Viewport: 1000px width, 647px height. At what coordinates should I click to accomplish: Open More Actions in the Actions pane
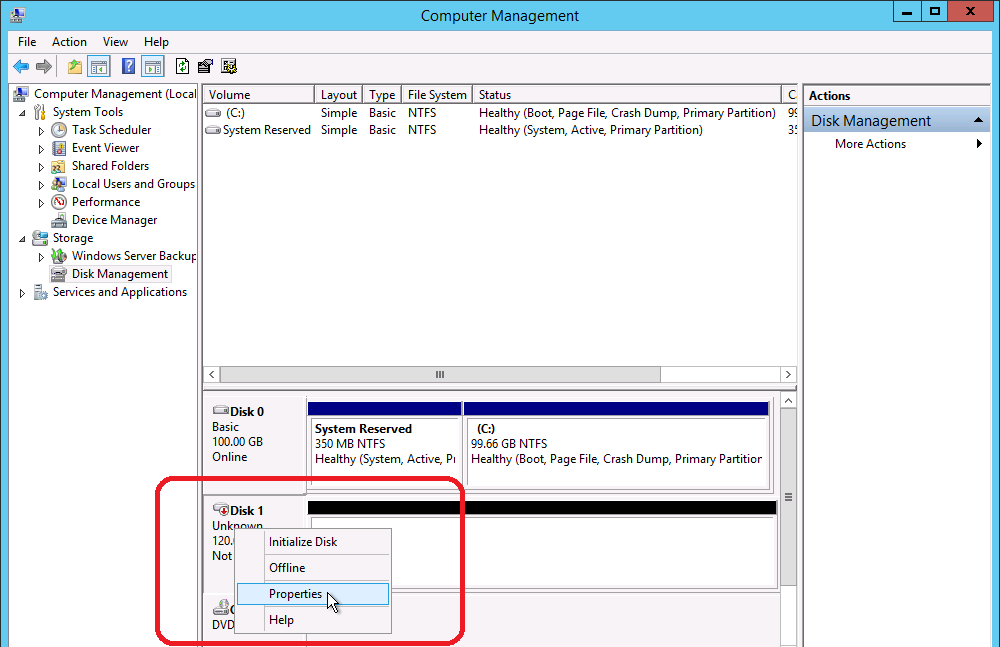pos(871,144)
